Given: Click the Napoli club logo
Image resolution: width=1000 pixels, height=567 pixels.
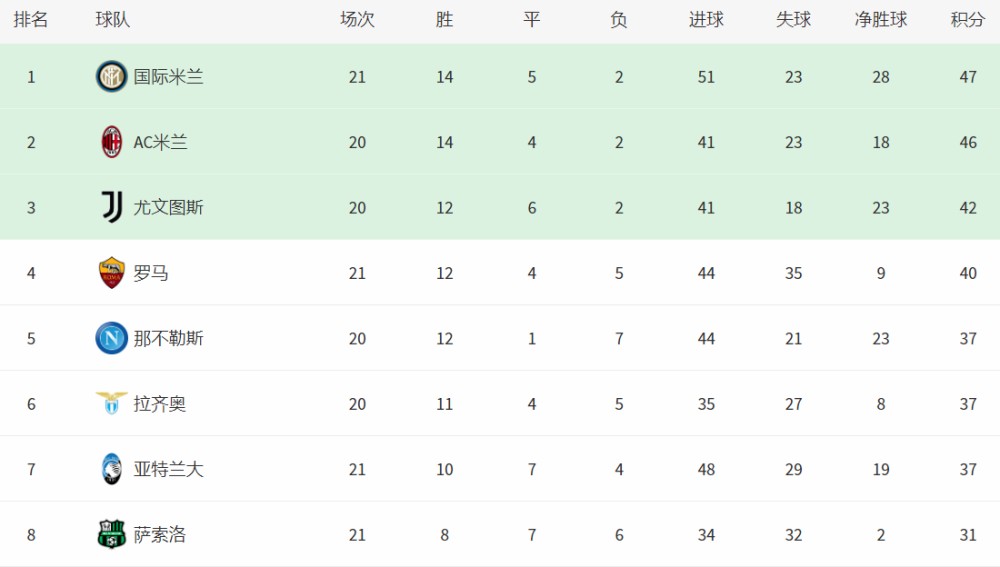Looking at the screenshot, I should [x=111, y=338].
